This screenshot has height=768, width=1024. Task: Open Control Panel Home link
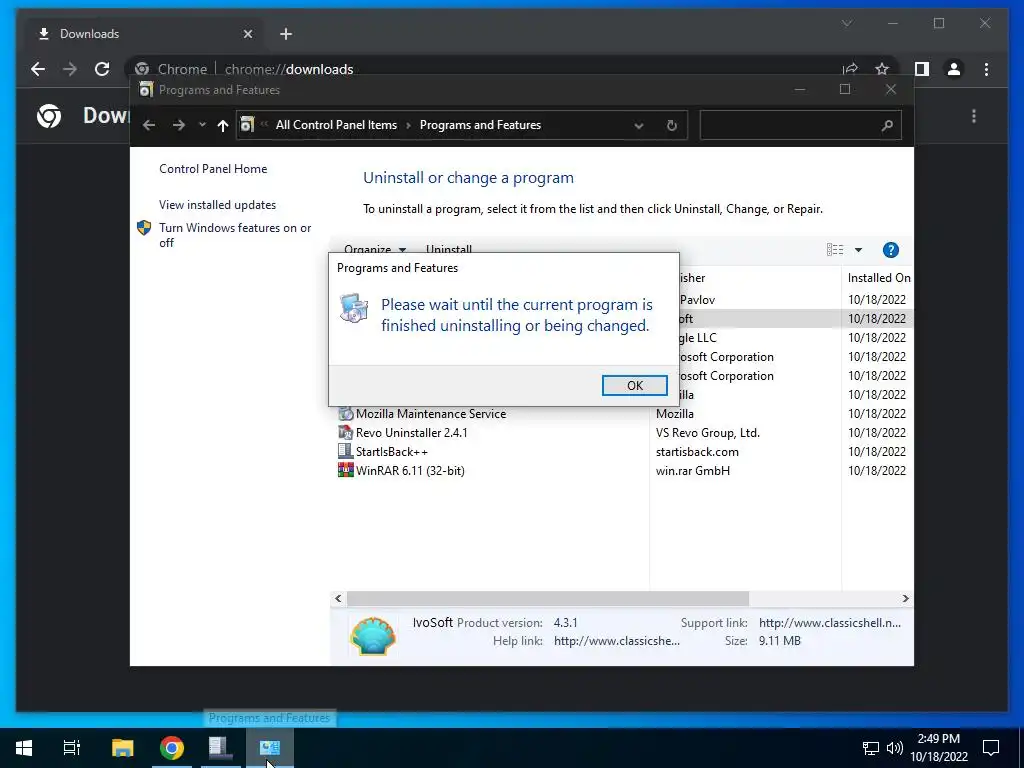coord(213,168)
